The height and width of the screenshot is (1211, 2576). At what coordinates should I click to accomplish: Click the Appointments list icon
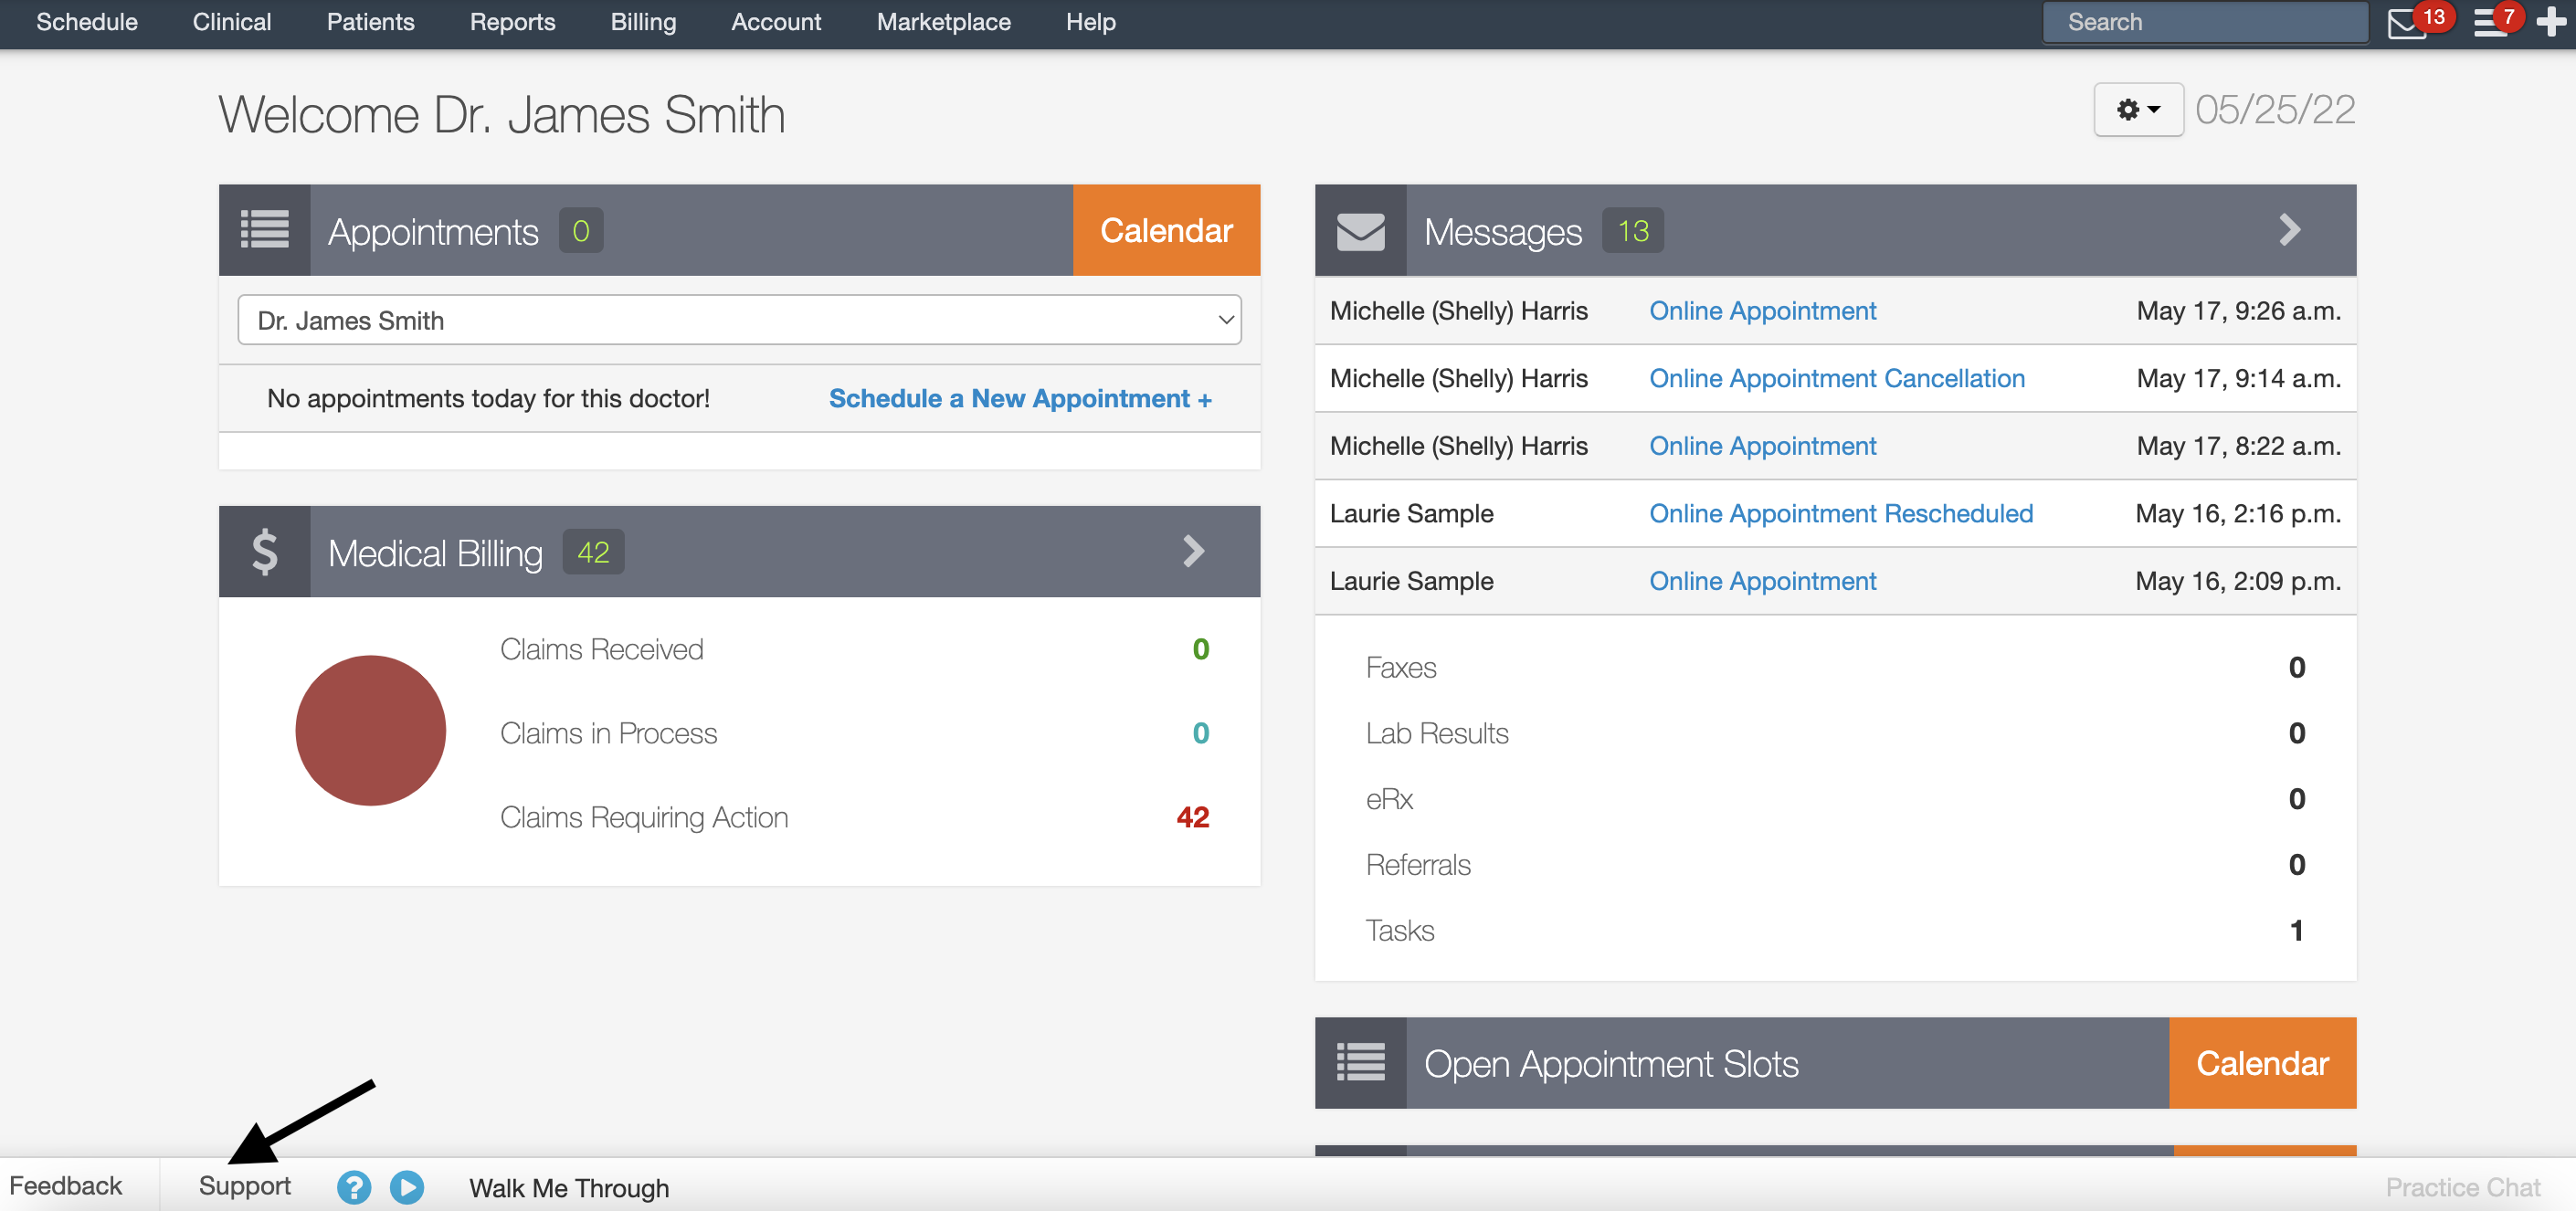pyautogui.click(x=265, y=230)
